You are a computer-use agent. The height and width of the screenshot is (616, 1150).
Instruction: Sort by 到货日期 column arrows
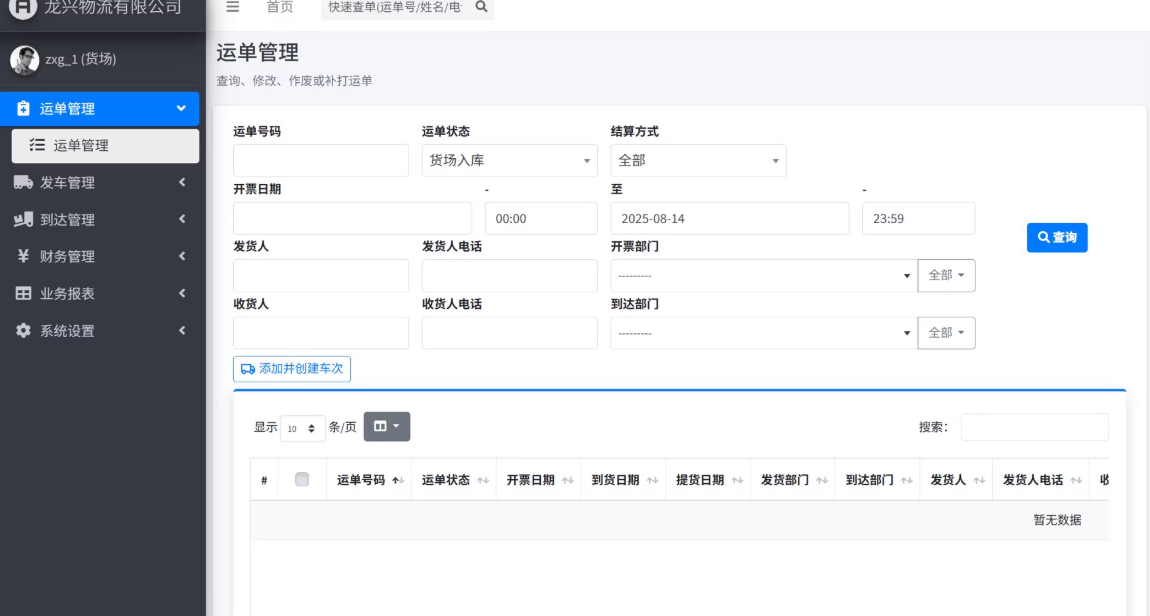click(652, 480)
